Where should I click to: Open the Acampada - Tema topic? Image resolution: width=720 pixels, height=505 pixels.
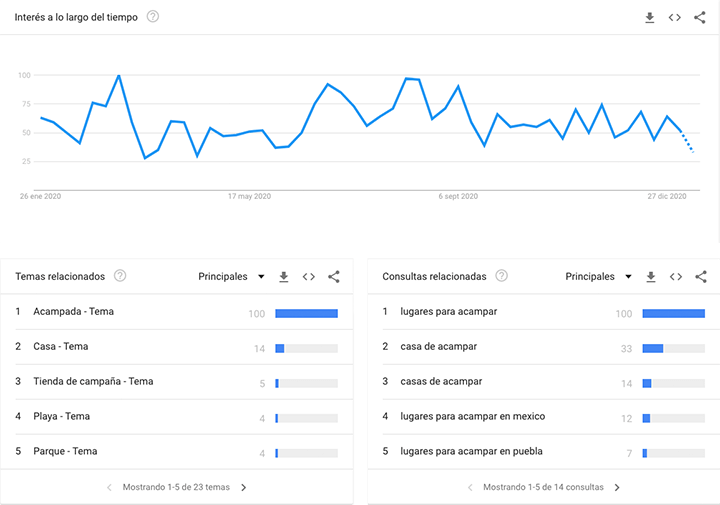pos(73,311)
